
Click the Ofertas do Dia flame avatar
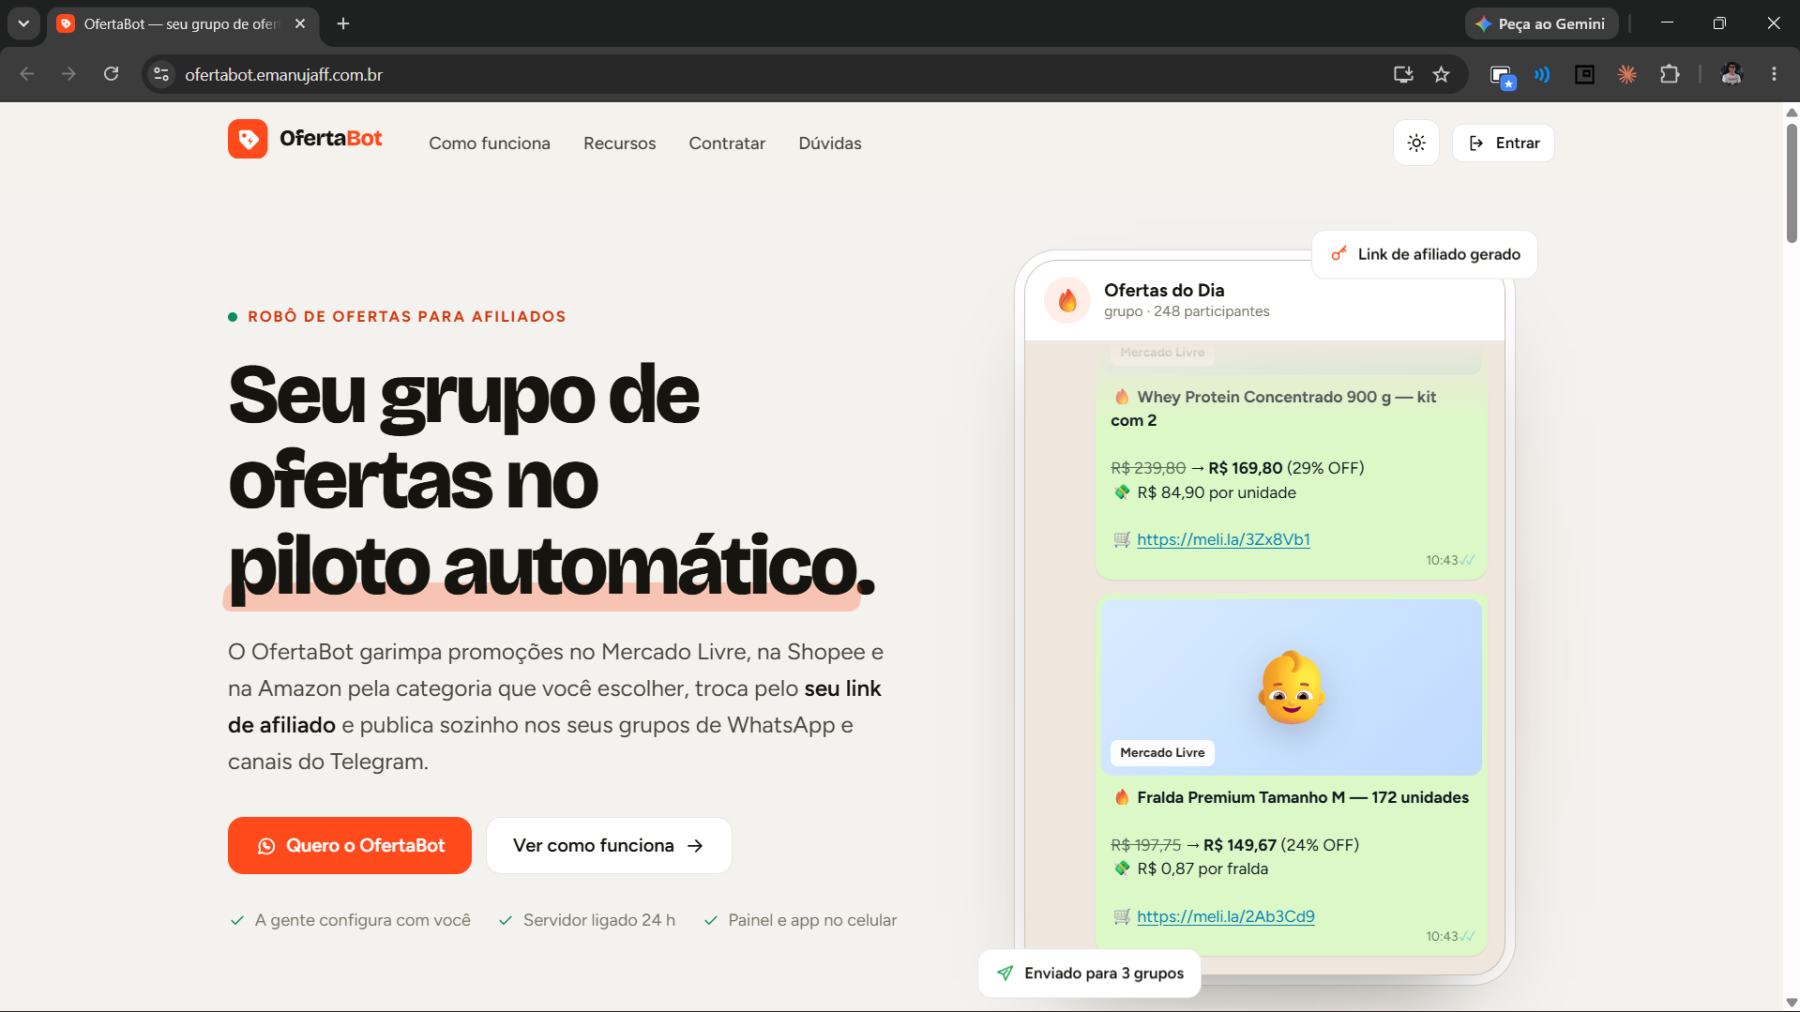[1068, 300]
